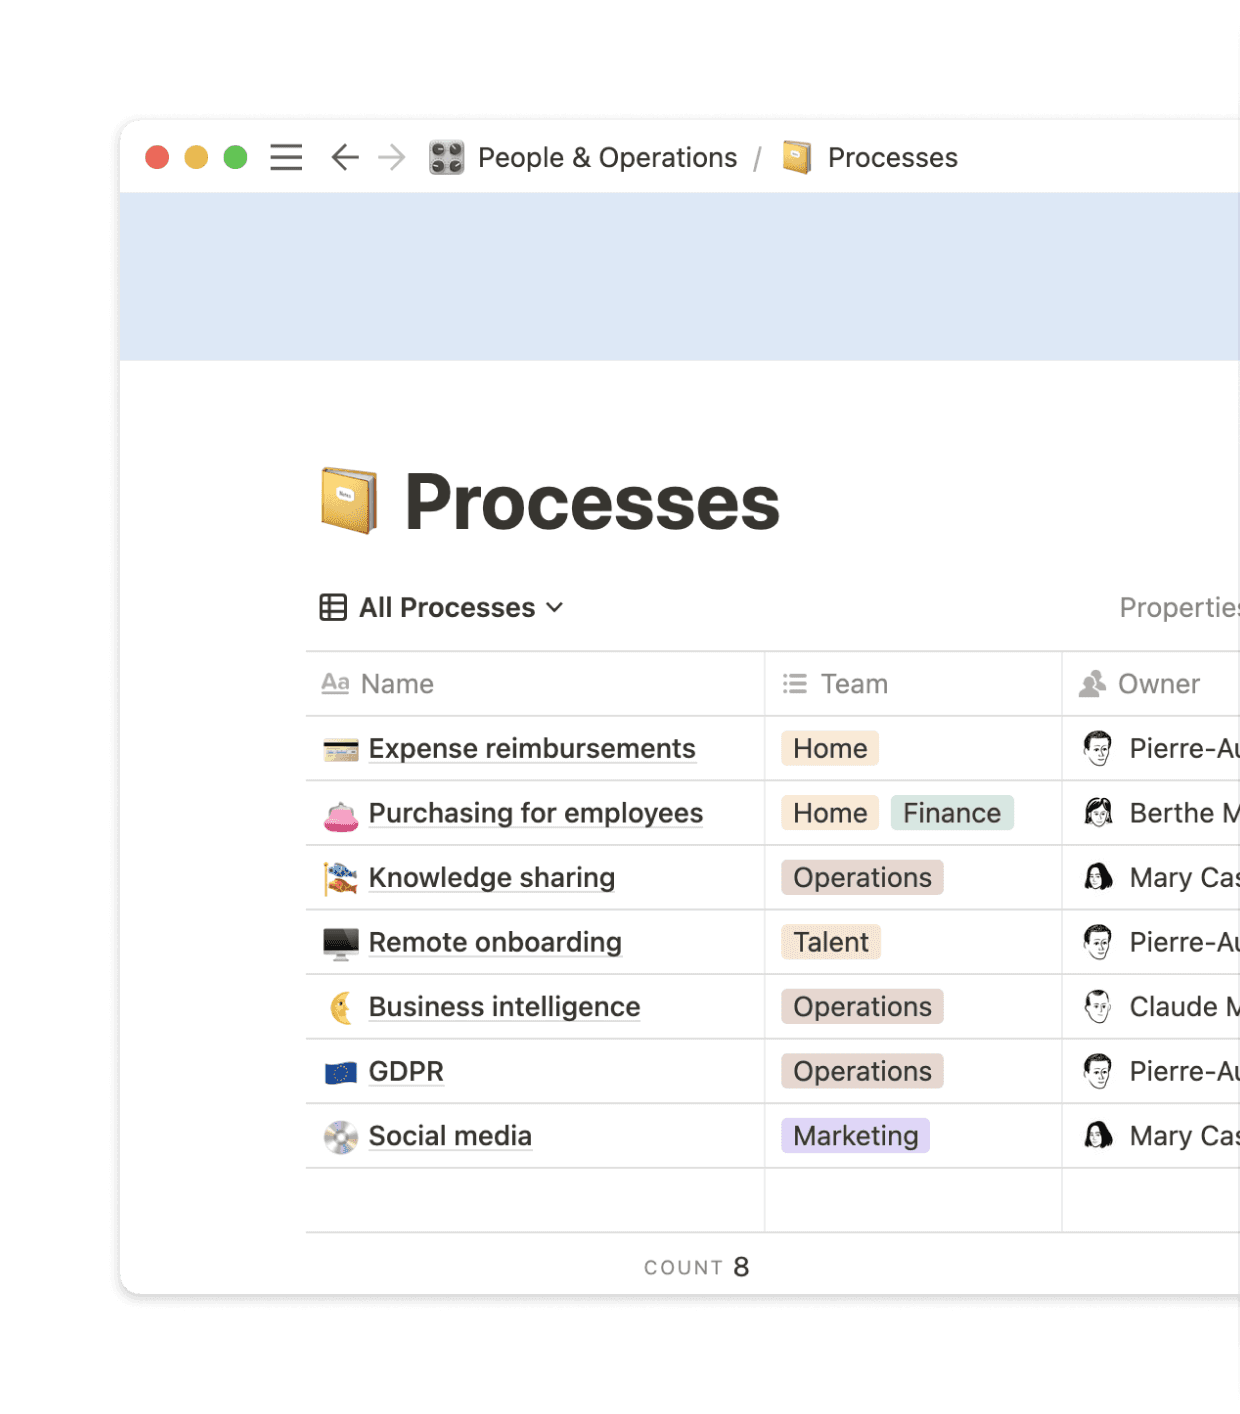Click the credit card emoji beside Expense reimbursements
The width and height of the screenshot is (1240, 1414).
340,748
